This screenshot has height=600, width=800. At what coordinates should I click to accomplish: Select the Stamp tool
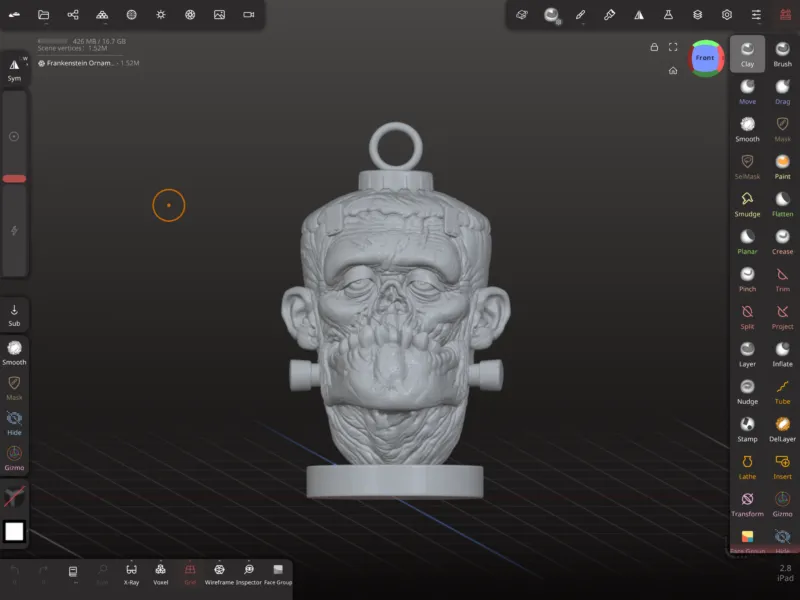[x=747, y=429]
